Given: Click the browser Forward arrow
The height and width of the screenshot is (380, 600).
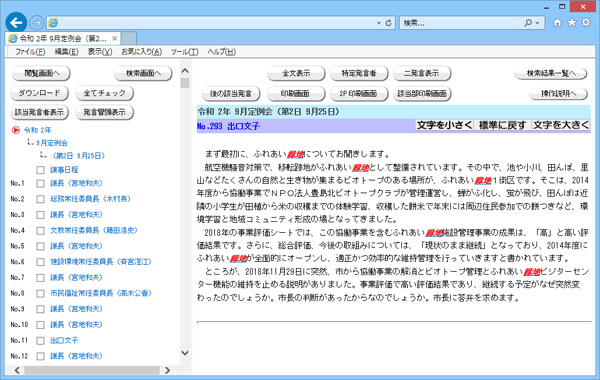Looking at the screenshot, I should (36, 23).
